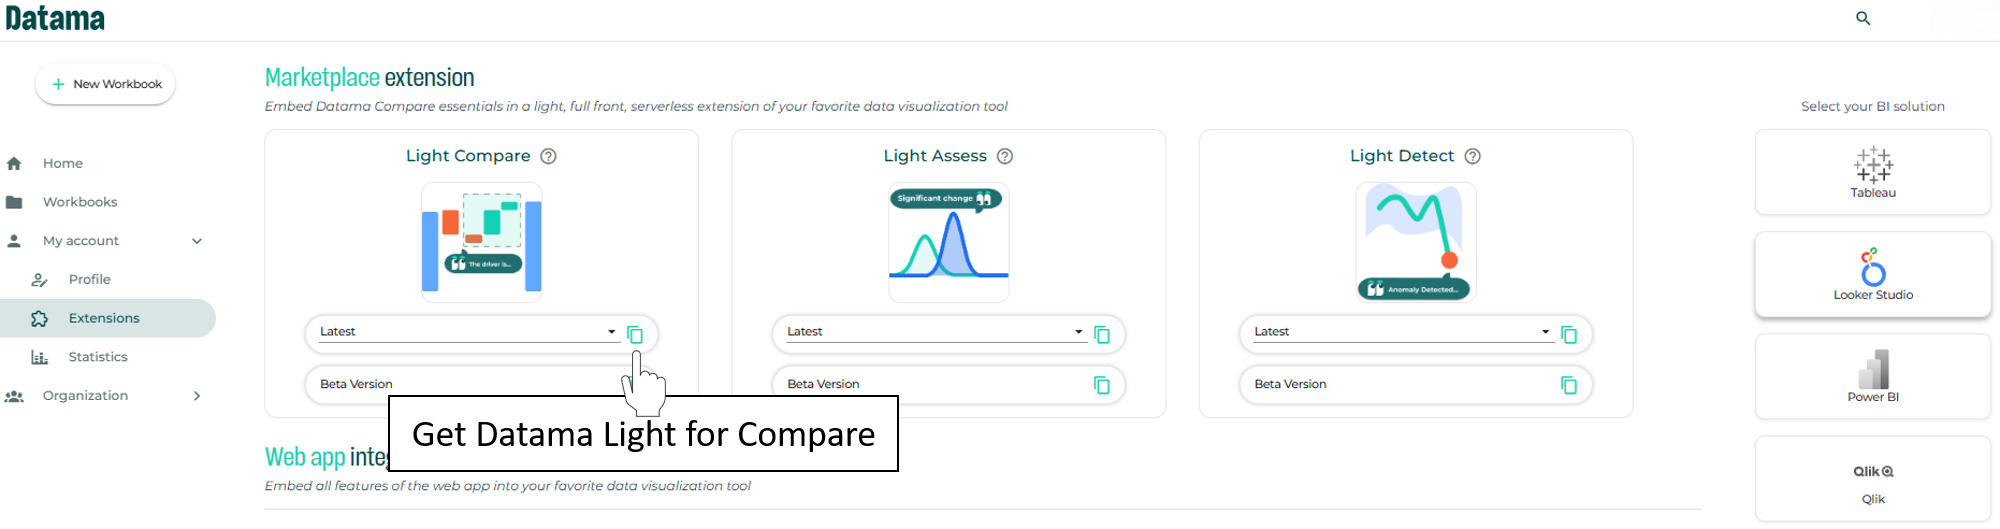
Task: Expand the Organization menu
Action: (x=197, y=396)
